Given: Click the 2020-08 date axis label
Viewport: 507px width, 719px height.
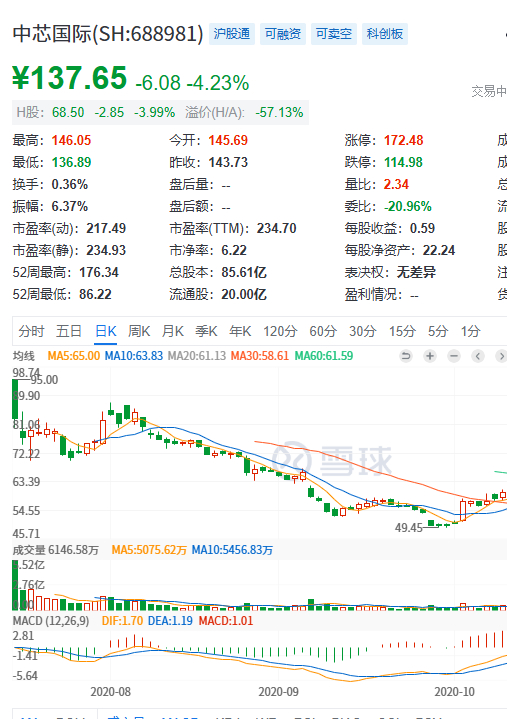Looking at the screenshot, I should [x=110, y=691].
